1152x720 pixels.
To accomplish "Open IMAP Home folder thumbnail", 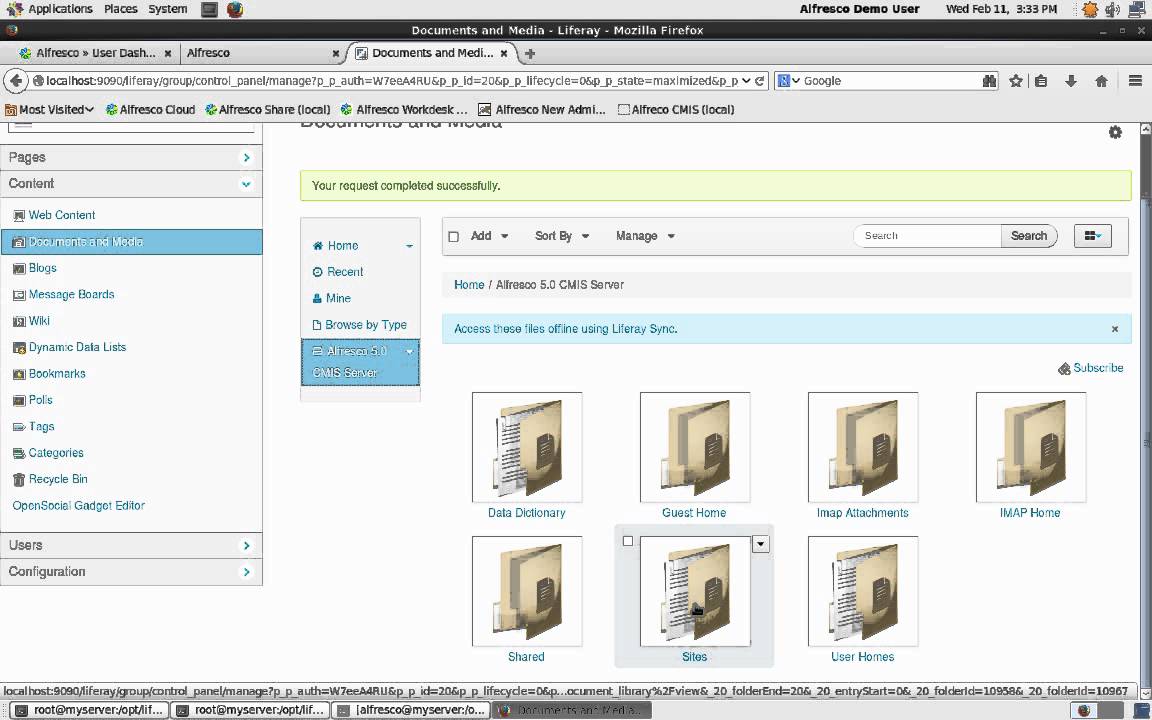I will (1031, 447).
